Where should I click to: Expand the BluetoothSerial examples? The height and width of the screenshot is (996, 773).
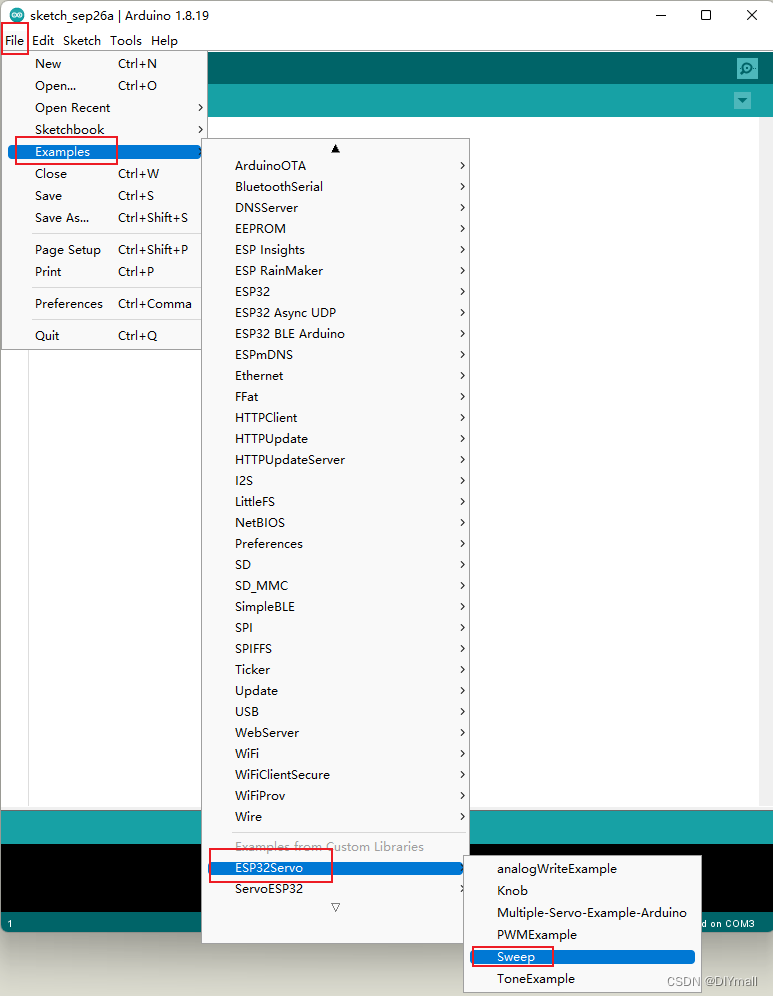click(336, 187)
